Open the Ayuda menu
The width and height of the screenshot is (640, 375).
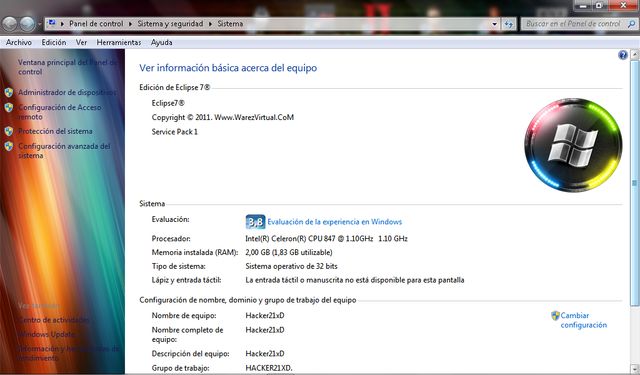point(162,42)
